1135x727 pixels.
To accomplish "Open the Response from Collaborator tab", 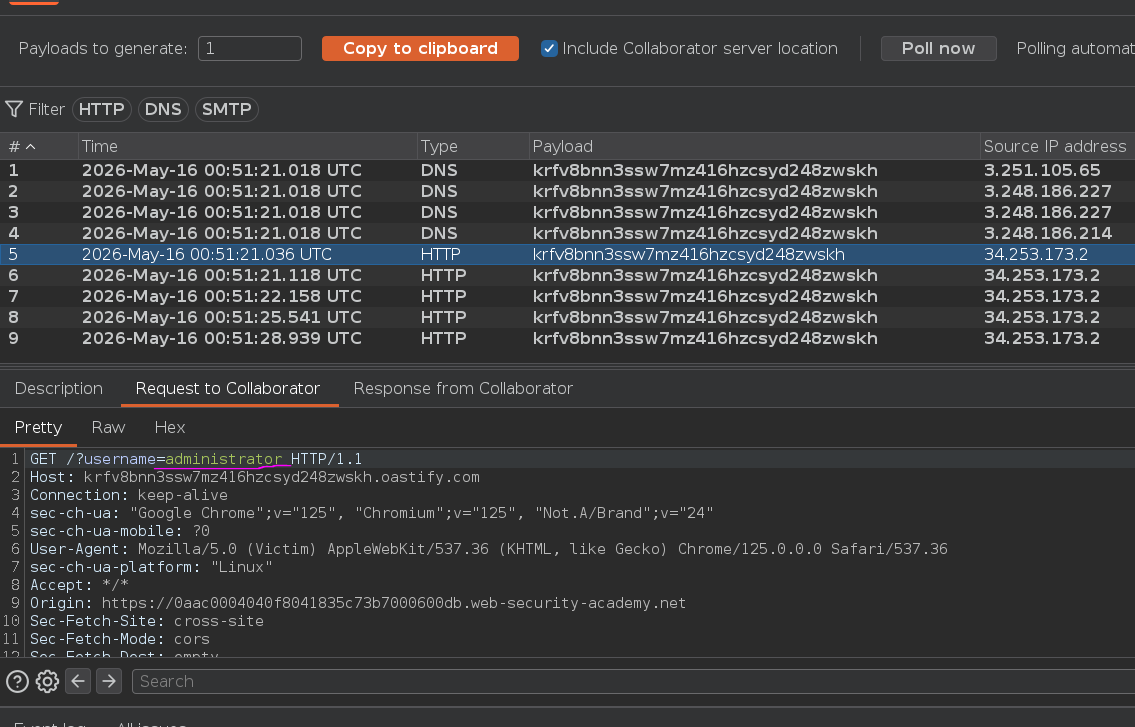I will tap(463, 389).
